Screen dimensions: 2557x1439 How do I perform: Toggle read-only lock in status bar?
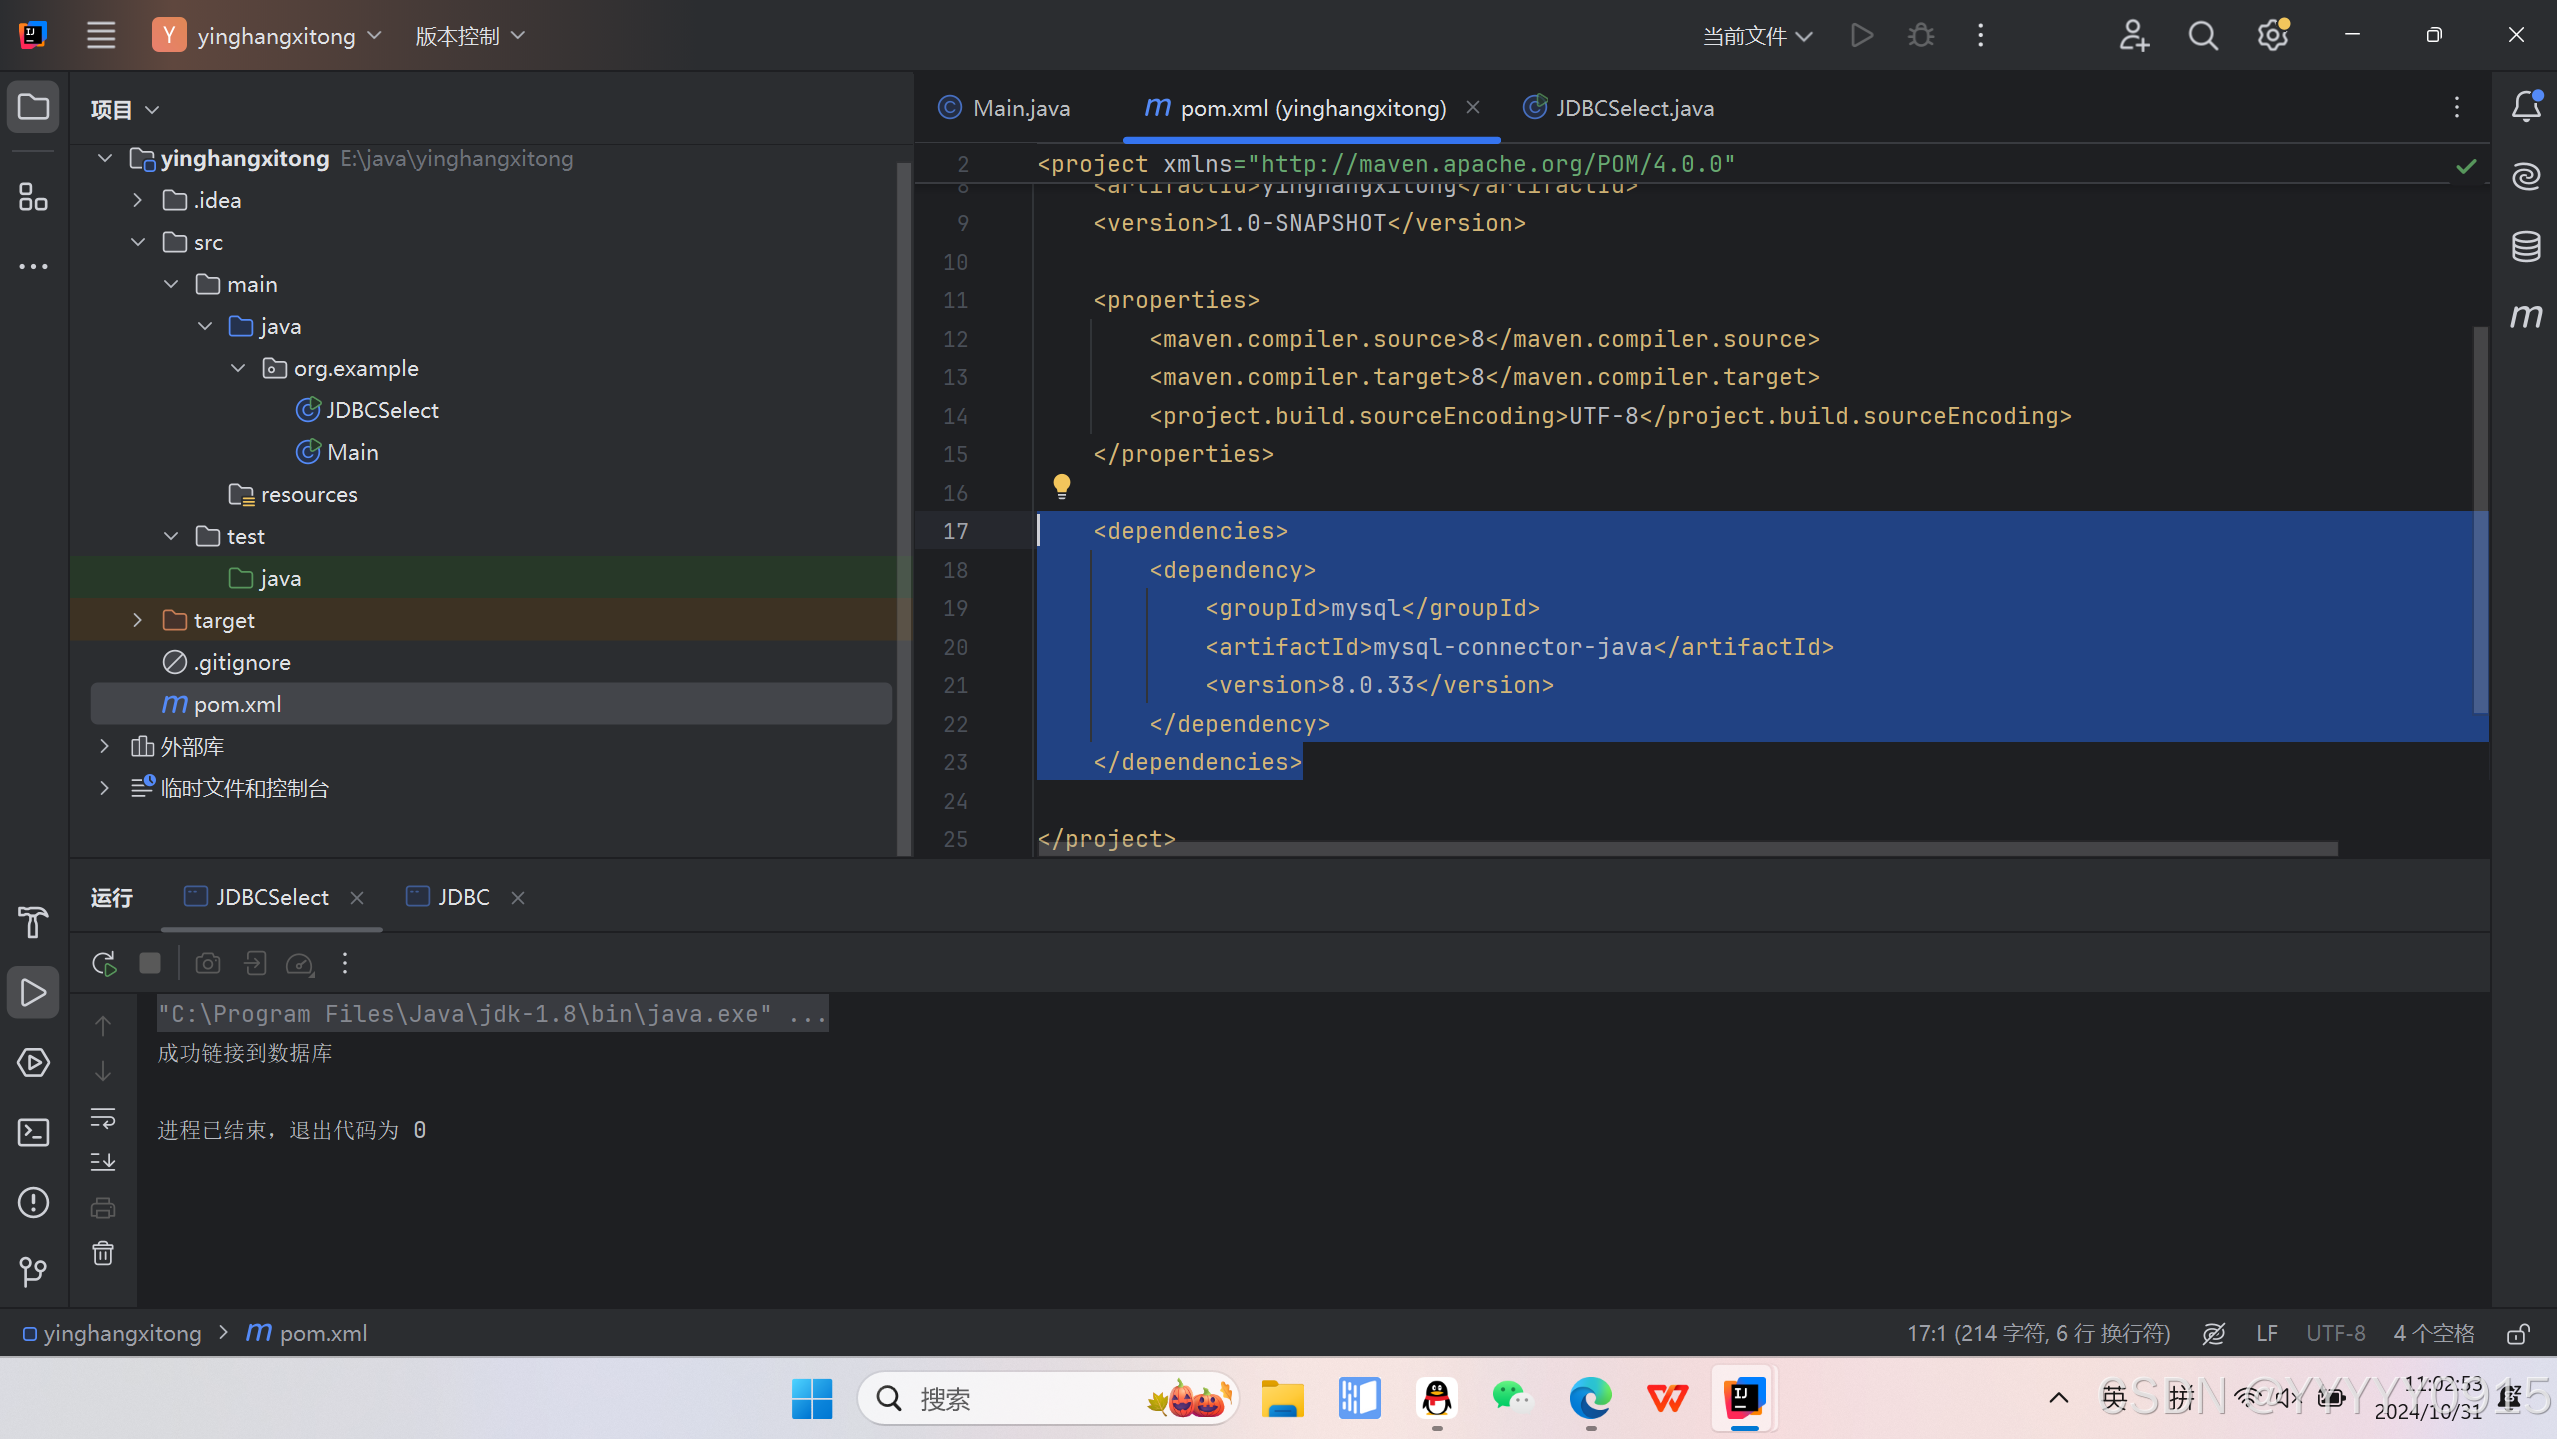(x=2518, y=1333)
